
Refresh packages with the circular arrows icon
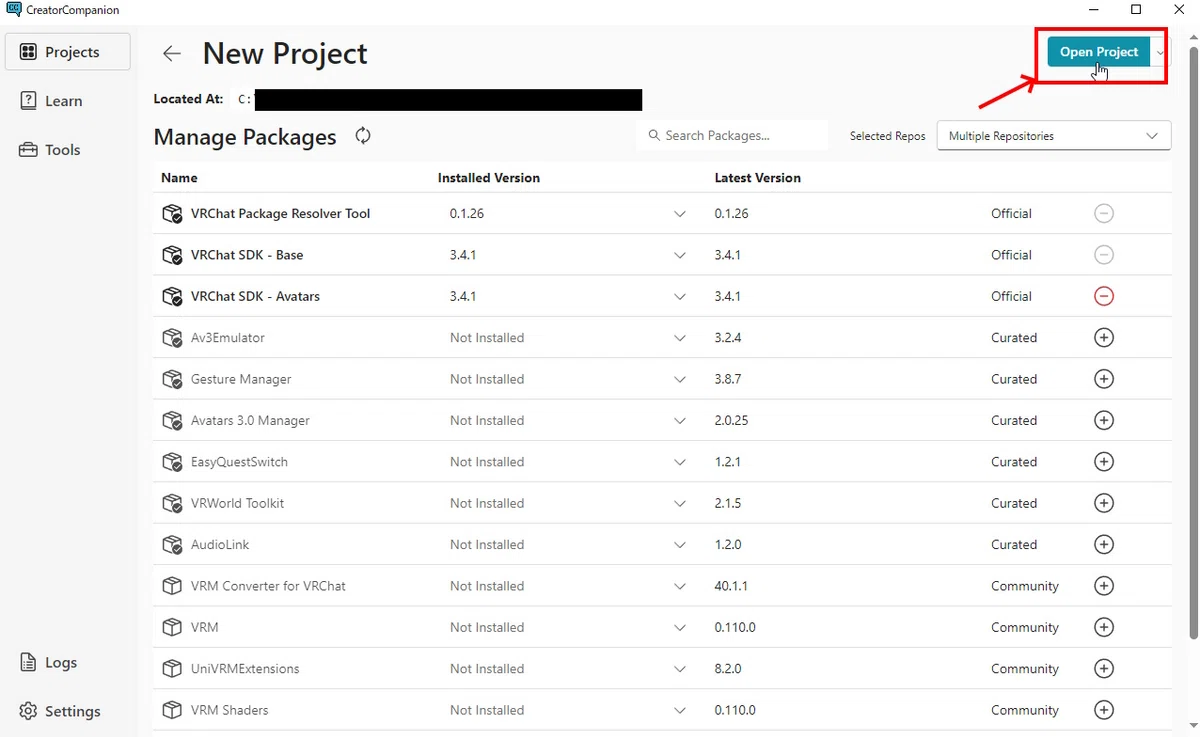click(x=363, y=136)
